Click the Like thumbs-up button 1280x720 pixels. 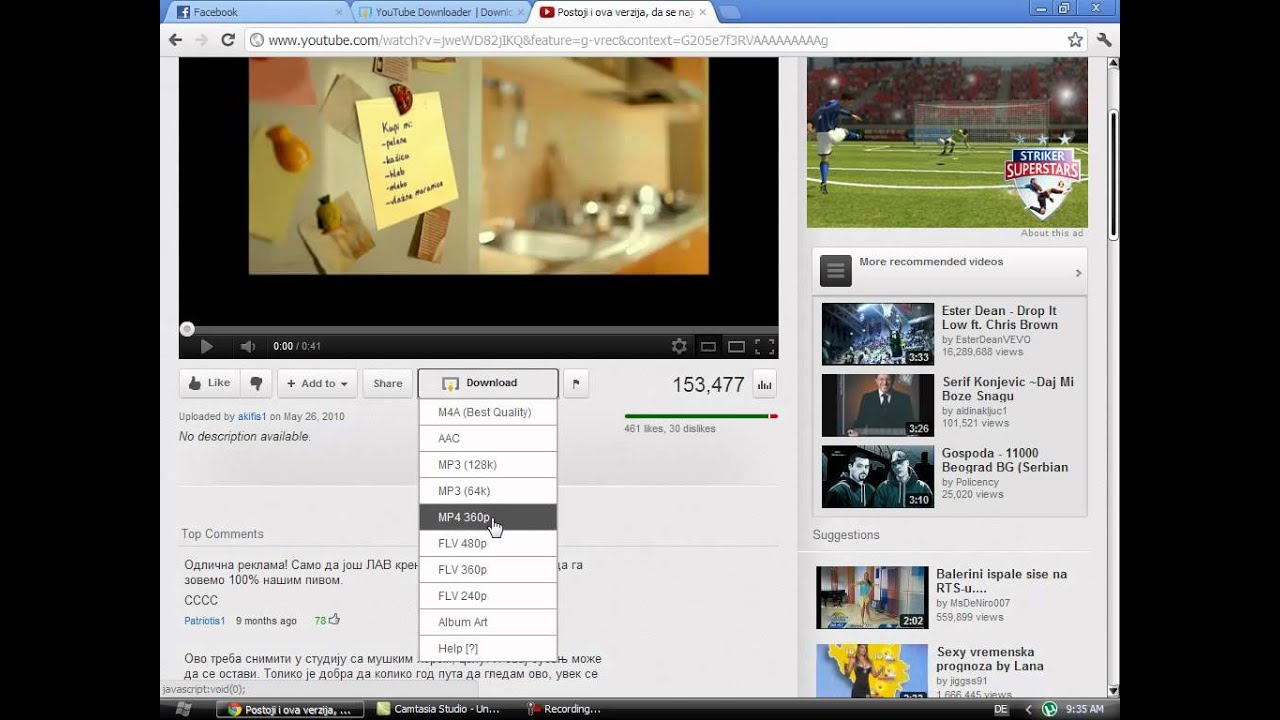pos(209,383)
